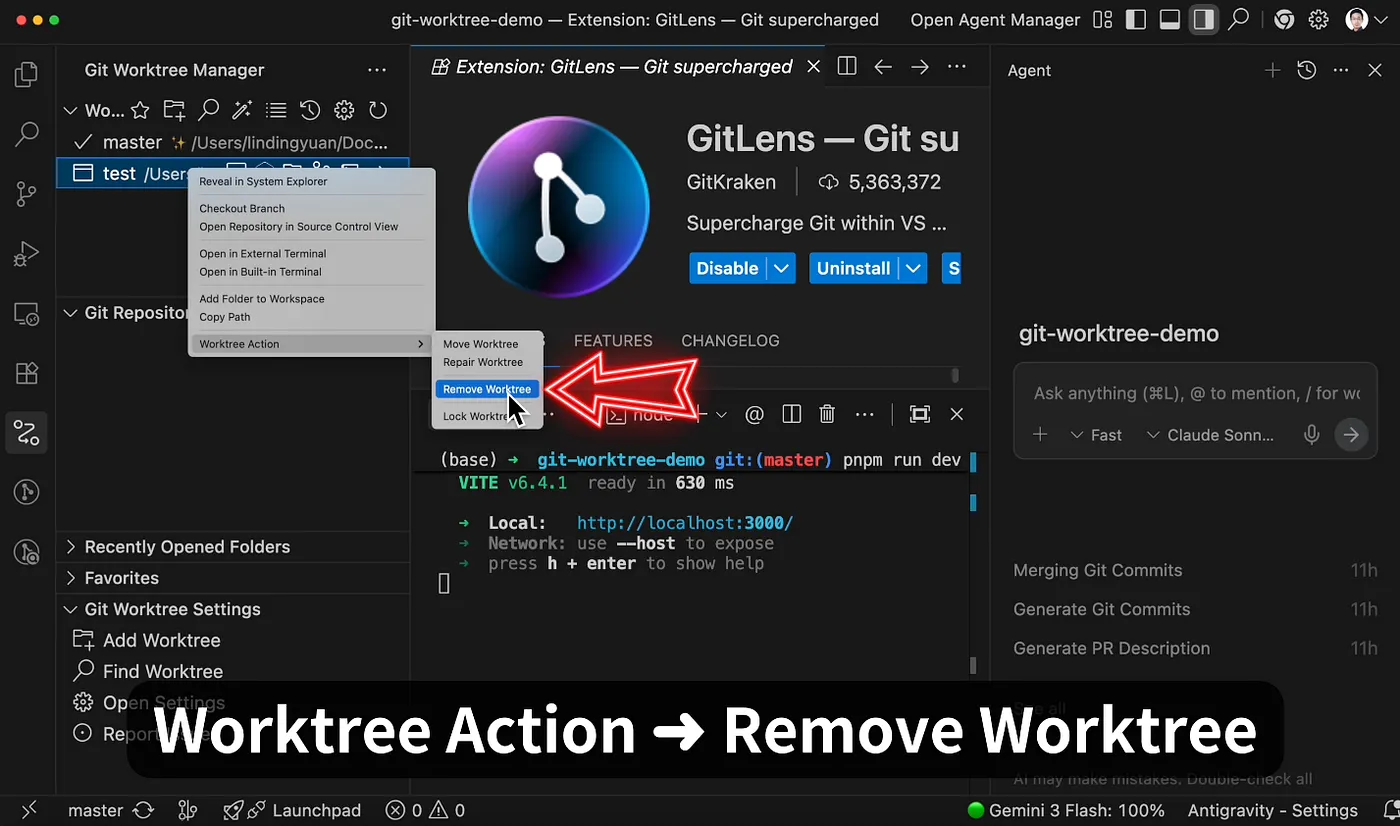The width and height of the screenshot is (1400, 826).
Task: Open settings gear in the title bar
Action: (1318, 20)
